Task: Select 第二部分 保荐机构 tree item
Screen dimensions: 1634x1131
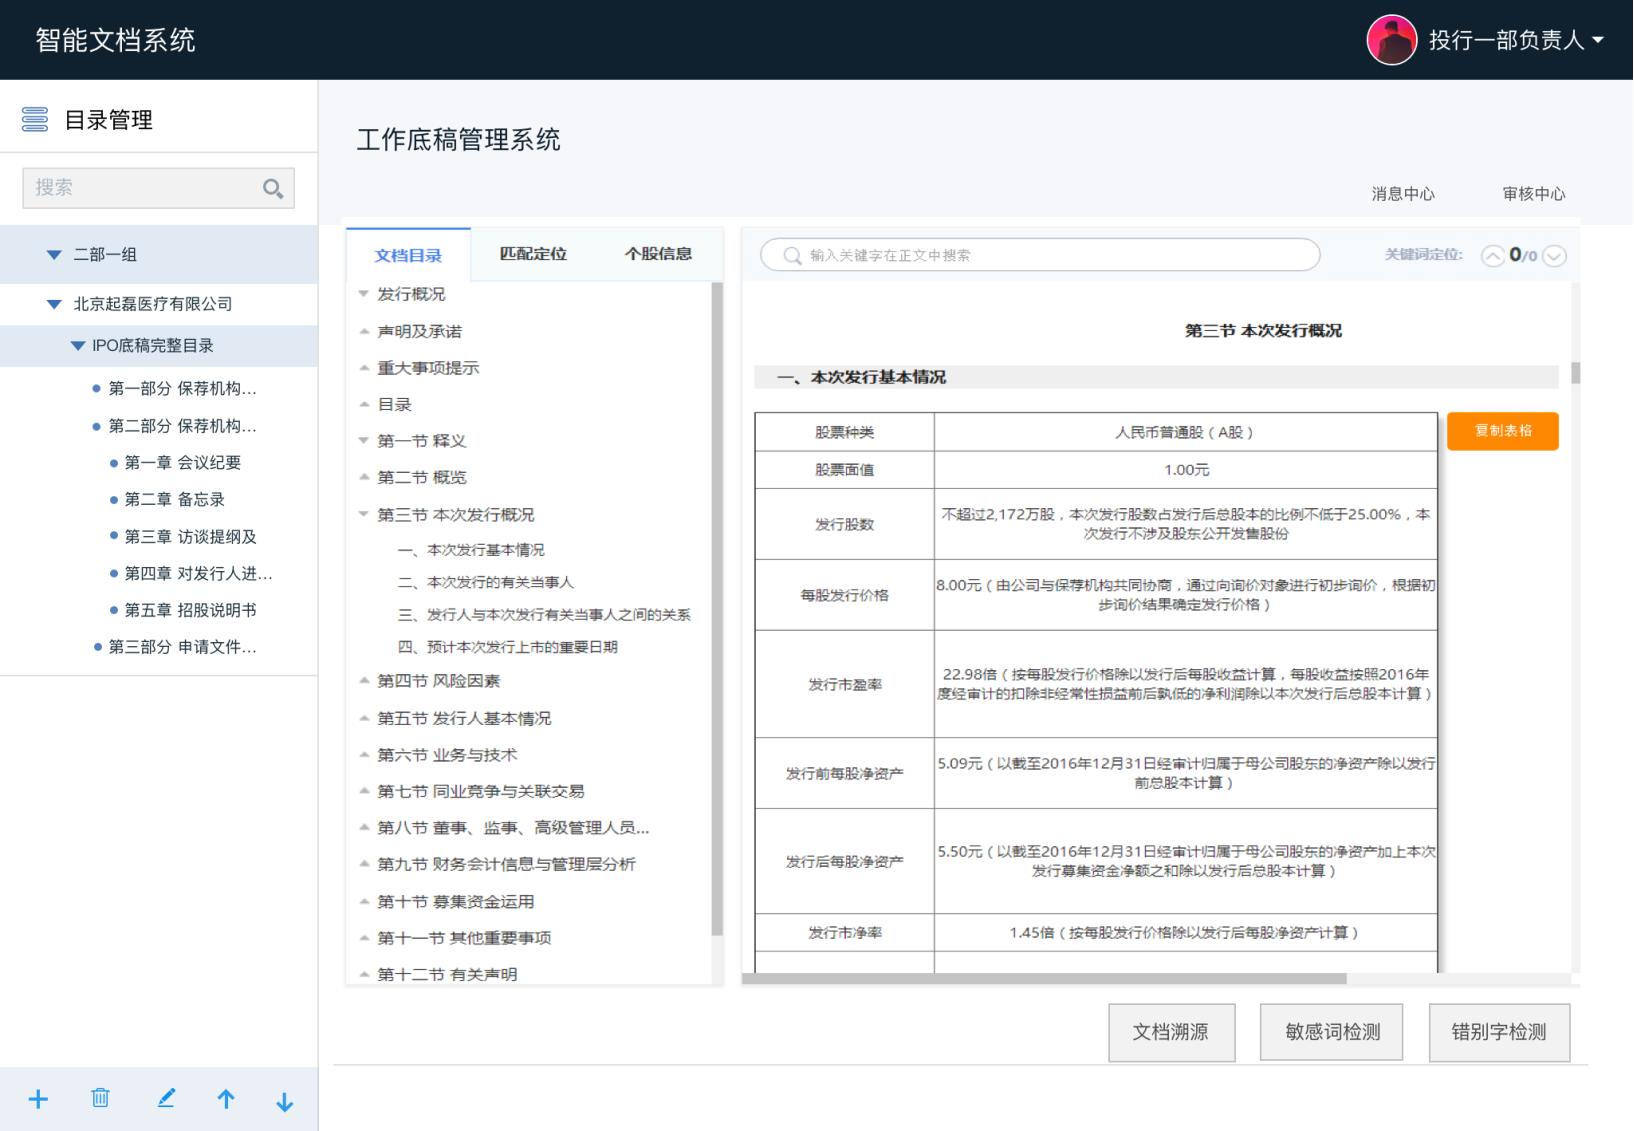Action: pos(182,426)
